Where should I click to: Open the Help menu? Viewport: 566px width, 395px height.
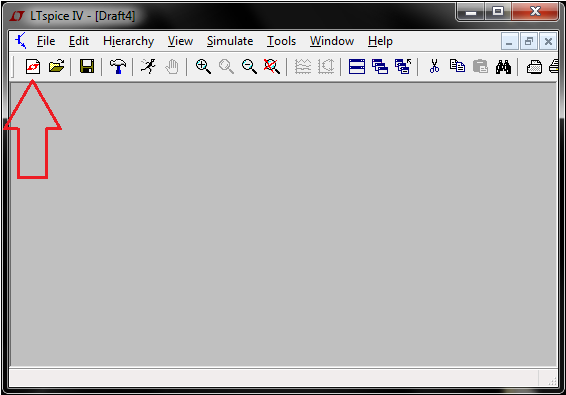coord(380,41)
